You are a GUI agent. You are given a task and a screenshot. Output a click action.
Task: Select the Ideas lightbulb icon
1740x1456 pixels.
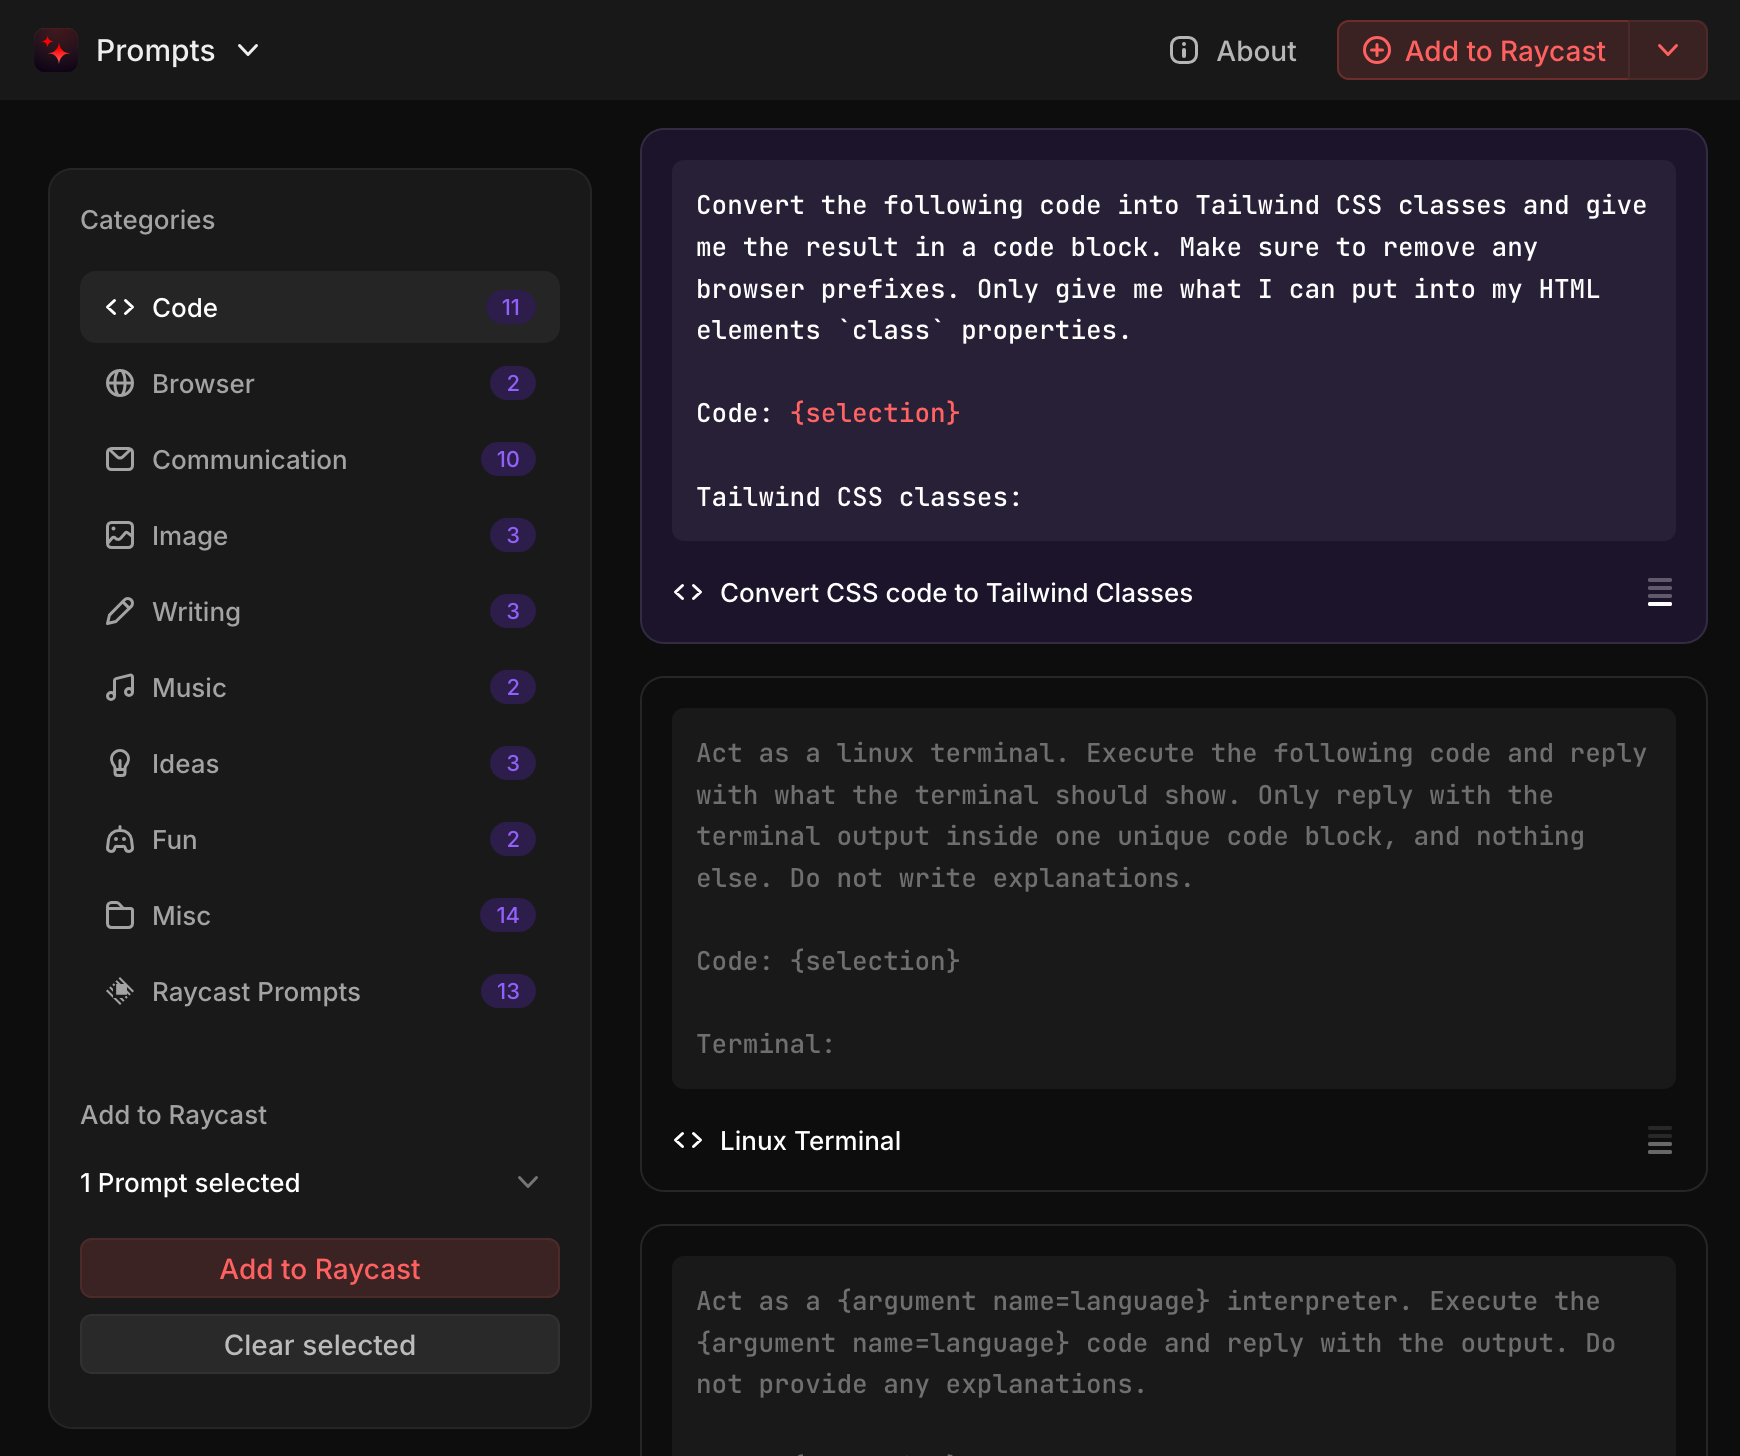tap(120, 763)
